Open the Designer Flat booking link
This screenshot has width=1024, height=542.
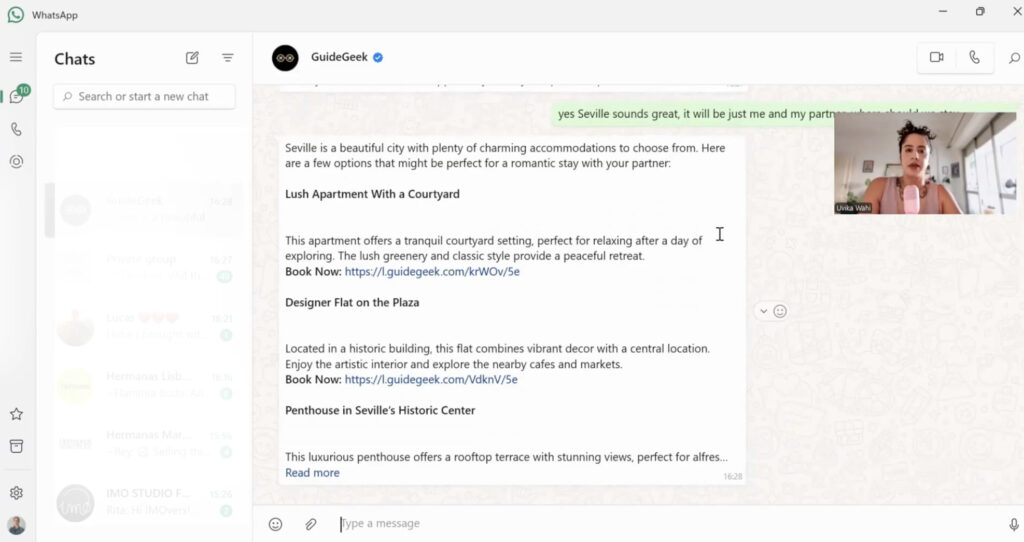pos(431,380)
